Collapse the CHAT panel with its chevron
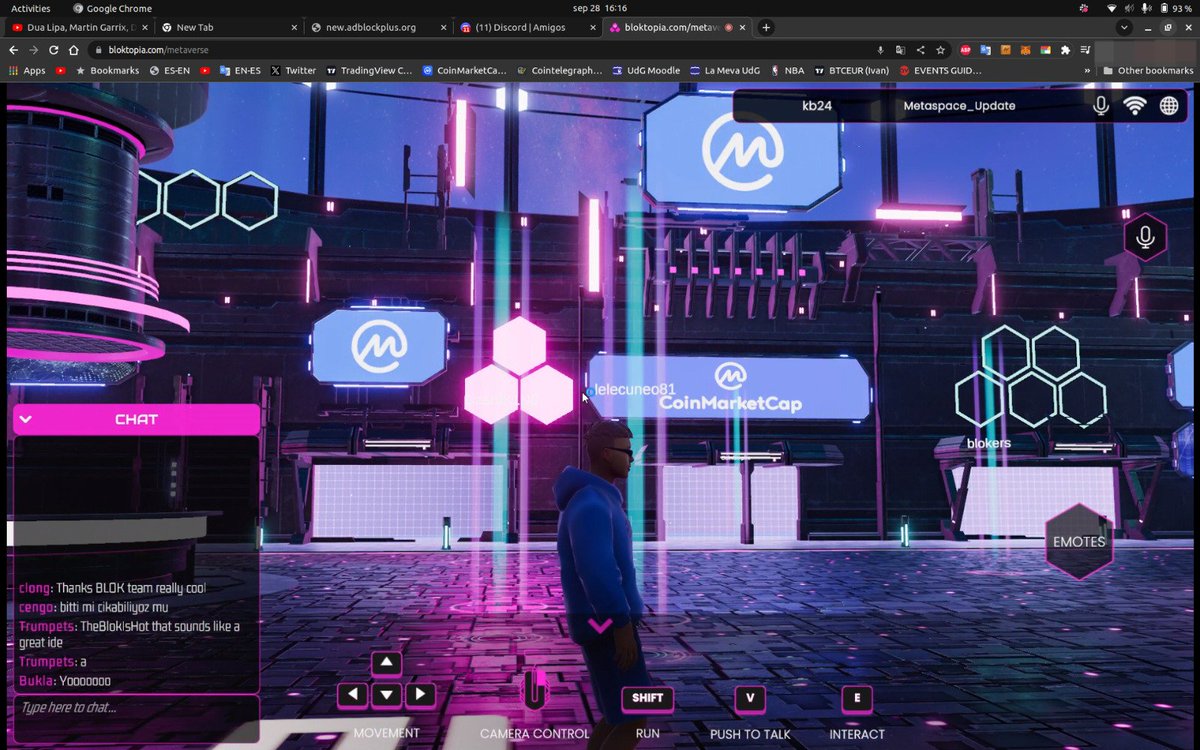This screenshot has height=750, width=1200. [x=26, y=420]
